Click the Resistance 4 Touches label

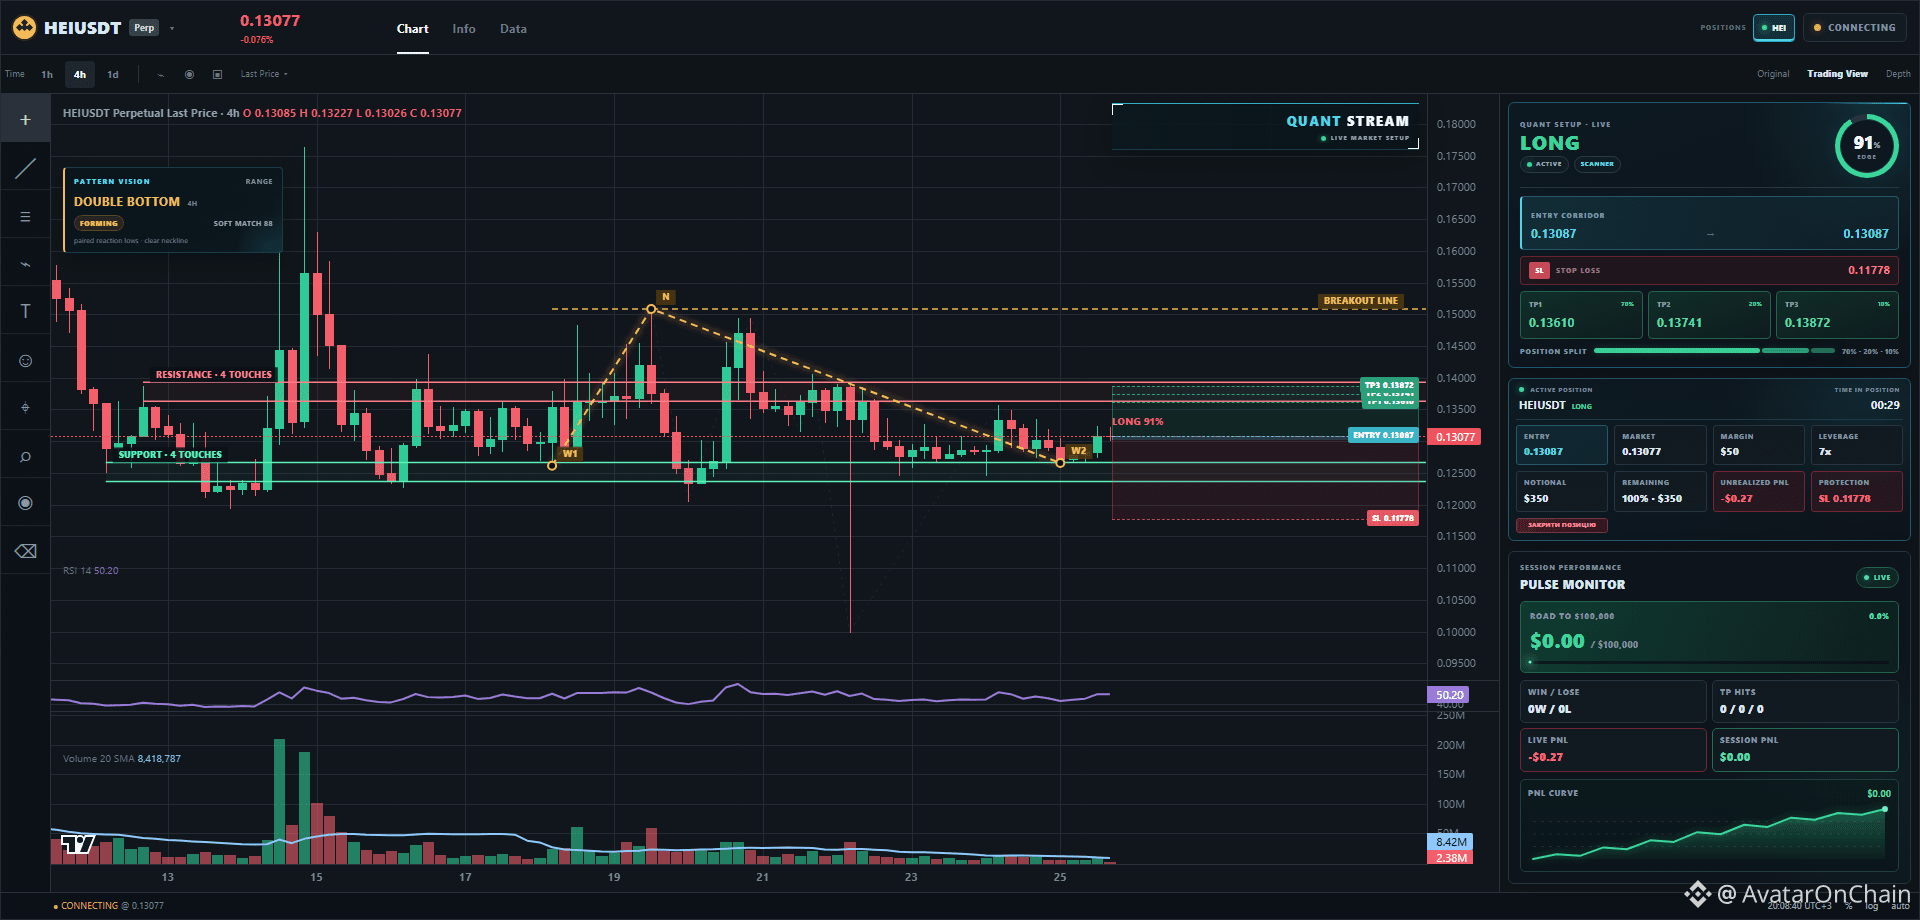(214, 375)
